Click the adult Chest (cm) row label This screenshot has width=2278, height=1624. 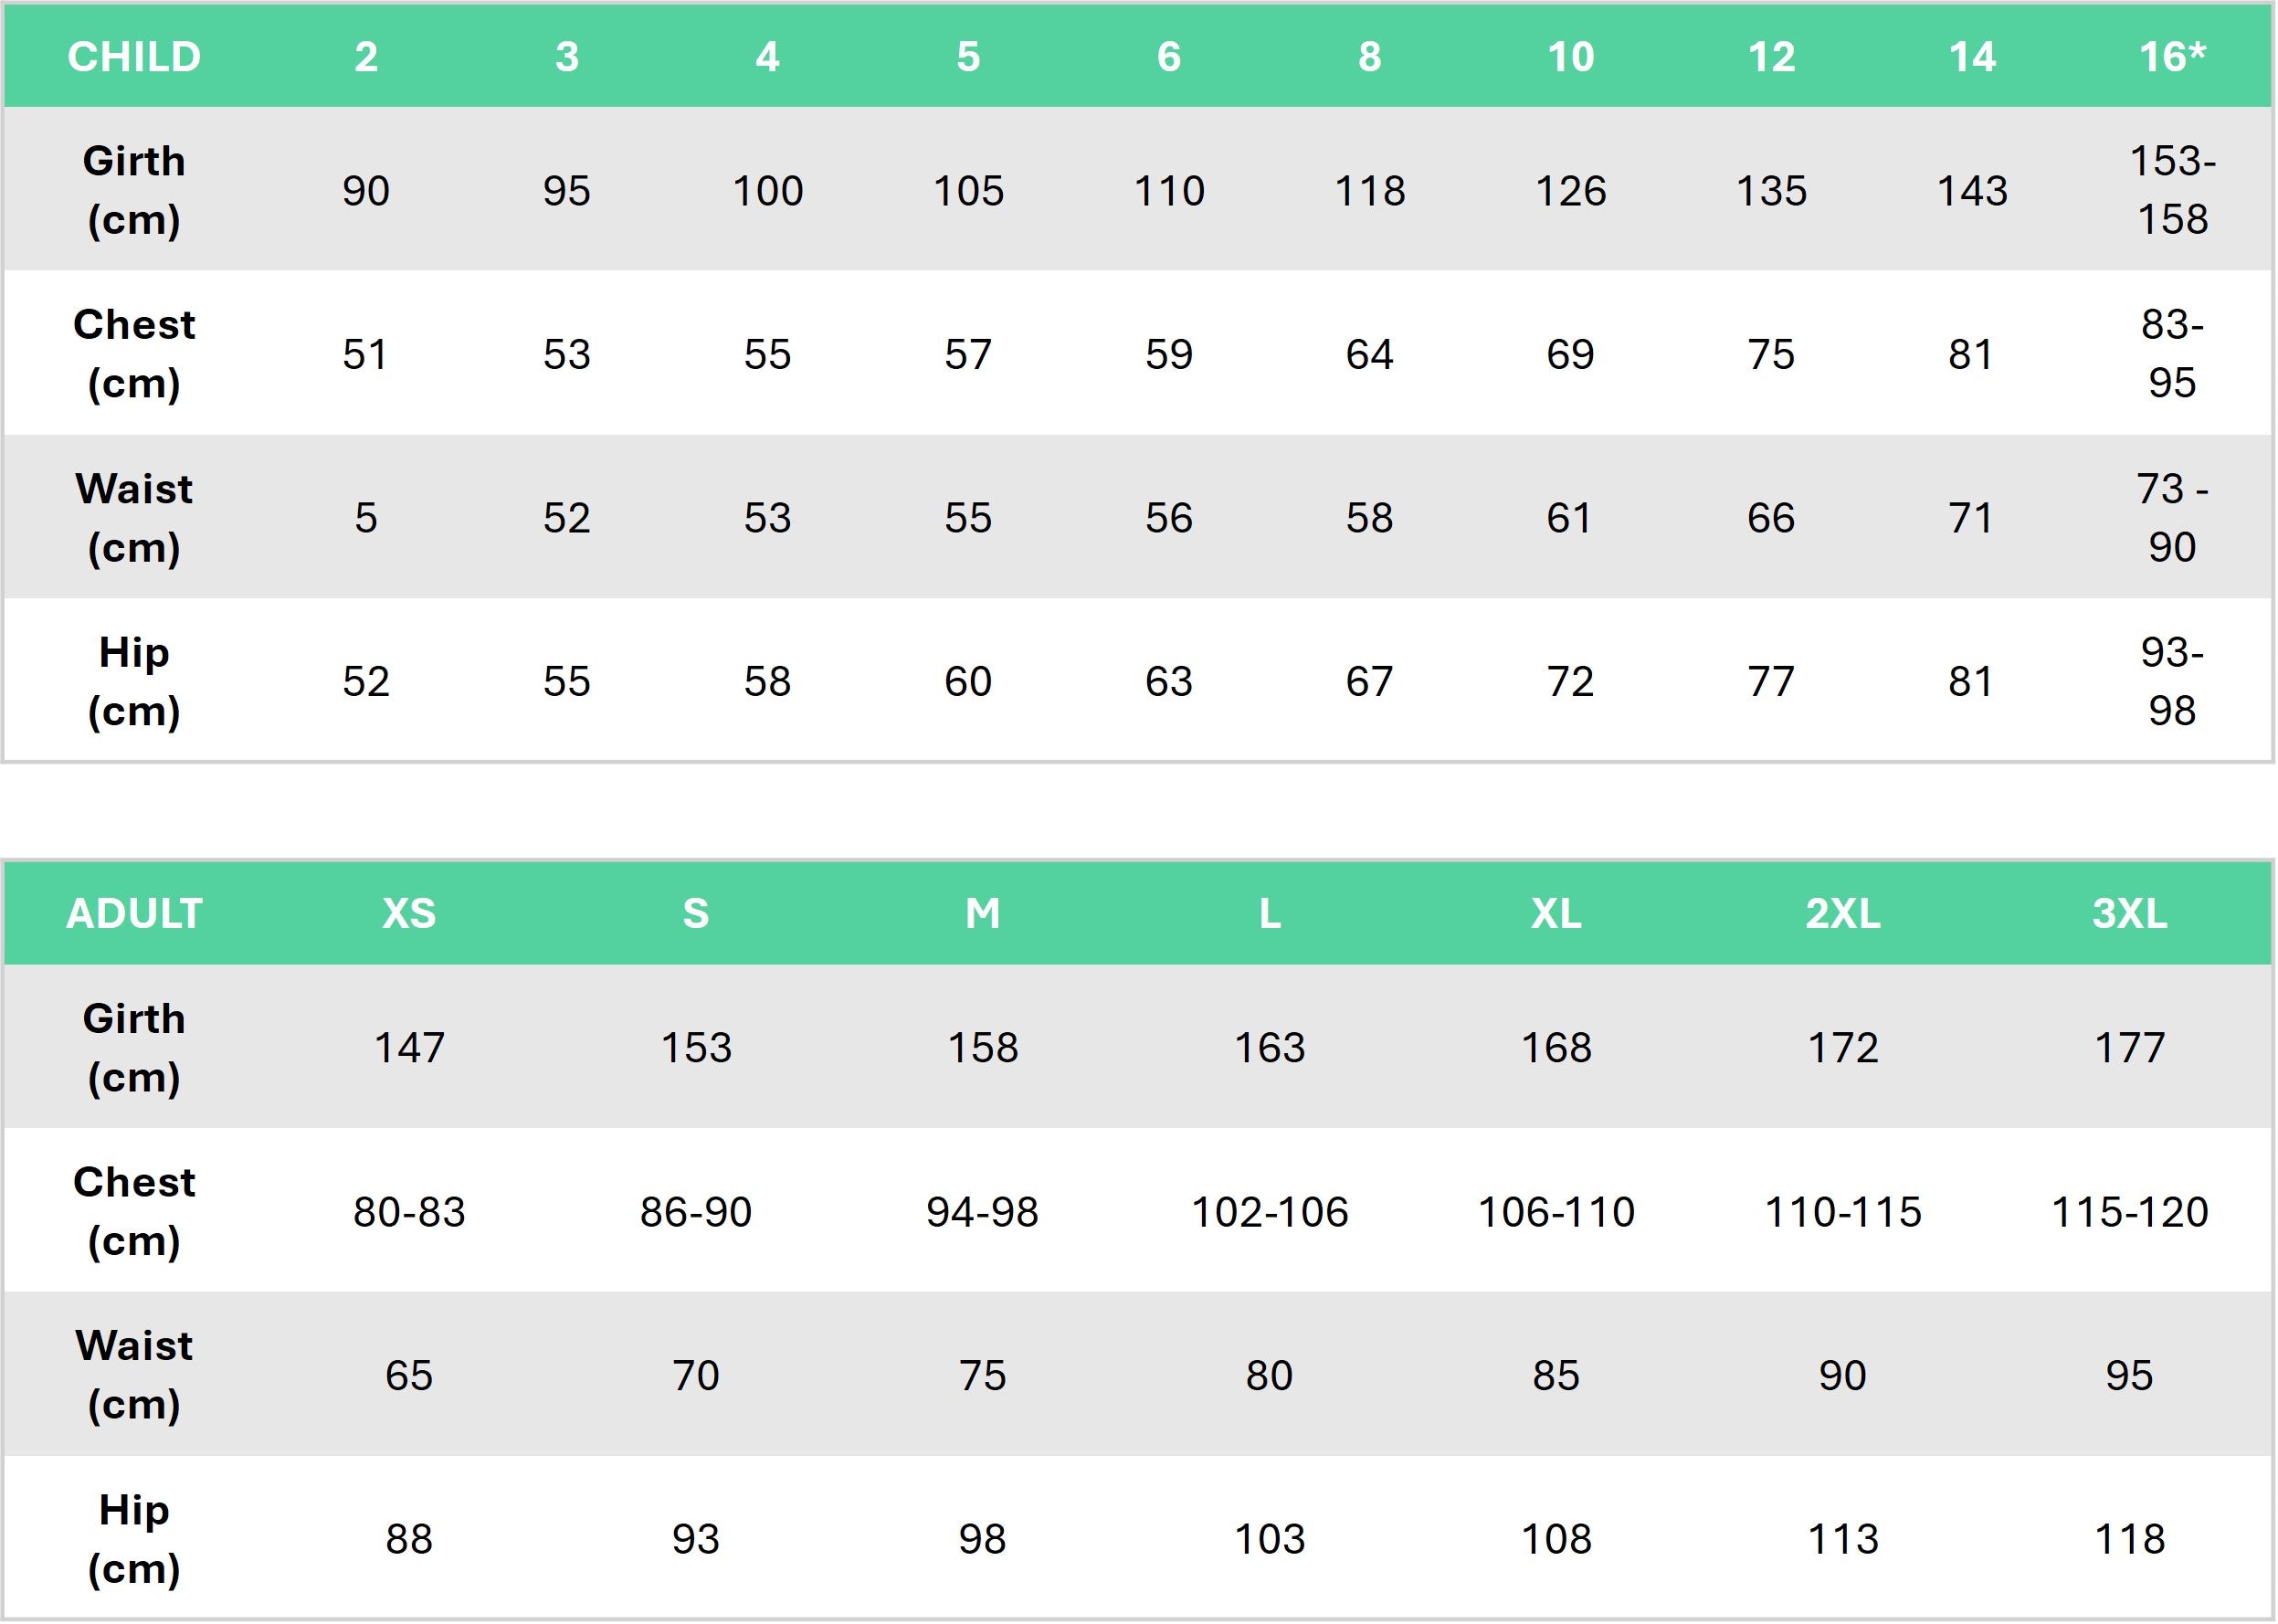[134, 1211]
